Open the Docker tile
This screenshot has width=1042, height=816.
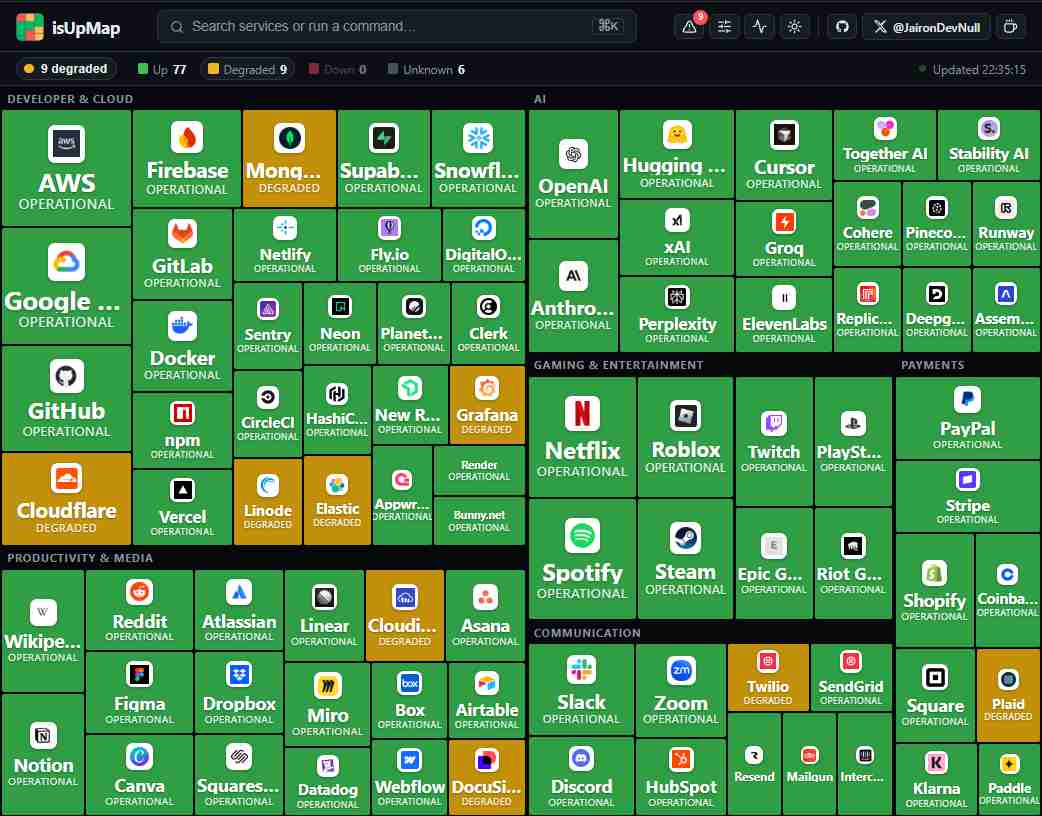[x=182, y=346]
